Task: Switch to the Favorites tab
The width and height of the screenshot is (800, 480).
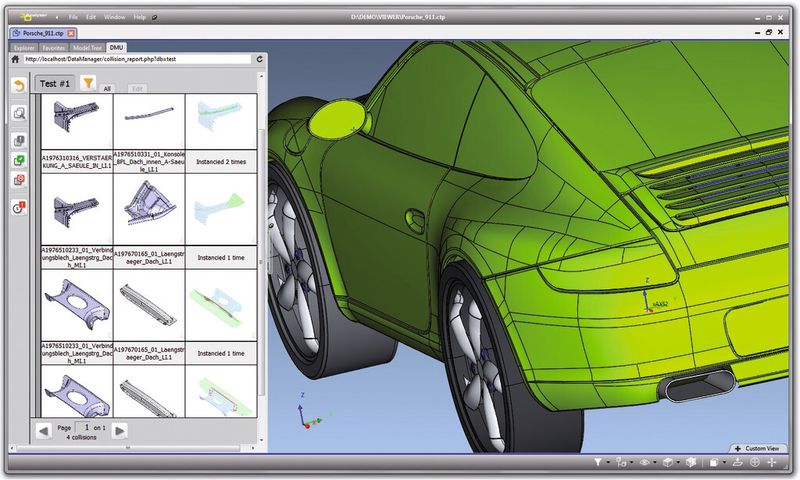Action: pos(54,47)
